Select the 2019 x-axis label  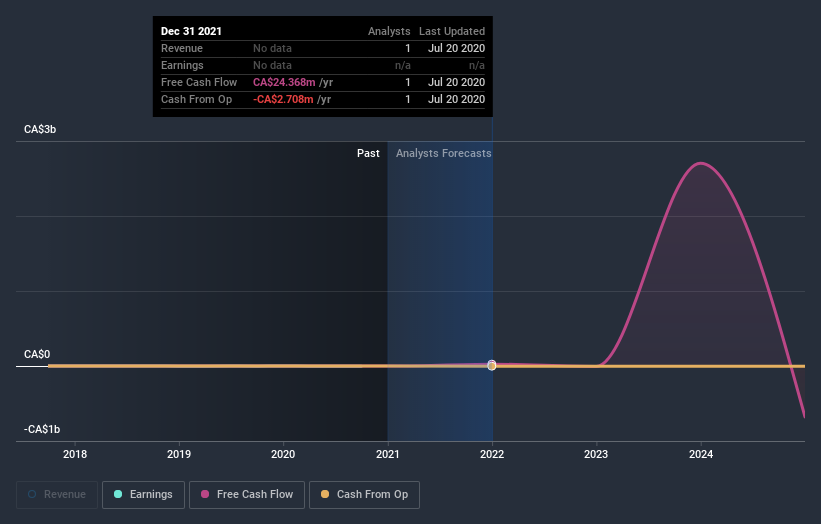[179, 454]
